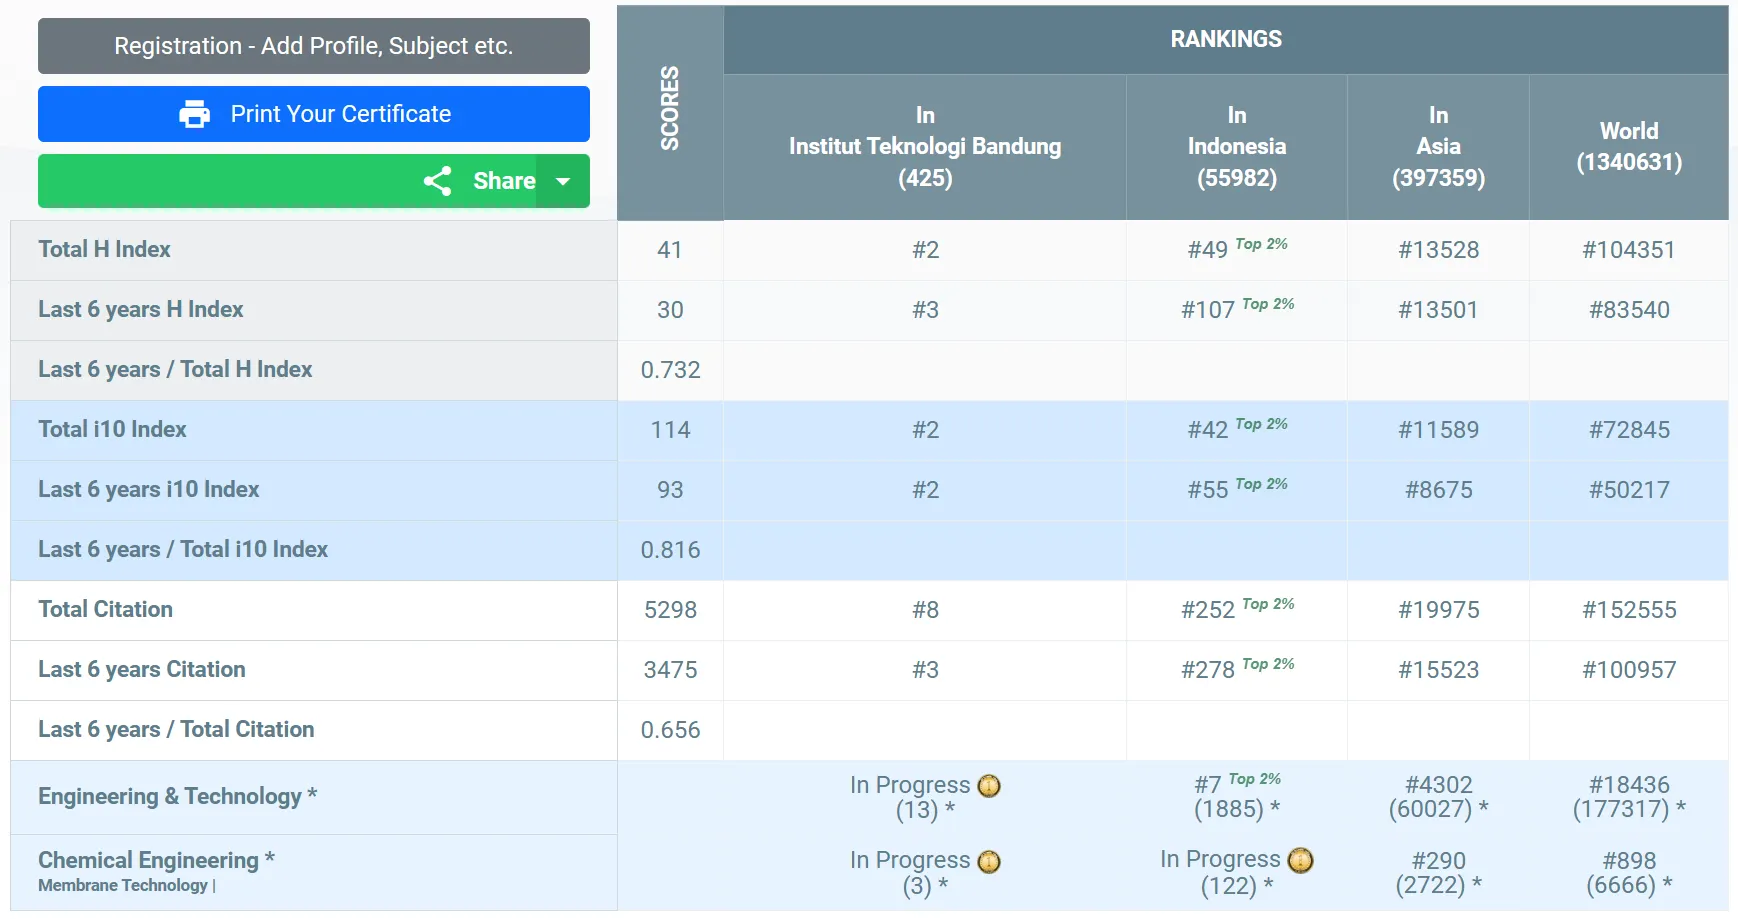Select the Total i10 Index row label
This screenshot has height=919, width=1738.
click(x=112, y=429)
